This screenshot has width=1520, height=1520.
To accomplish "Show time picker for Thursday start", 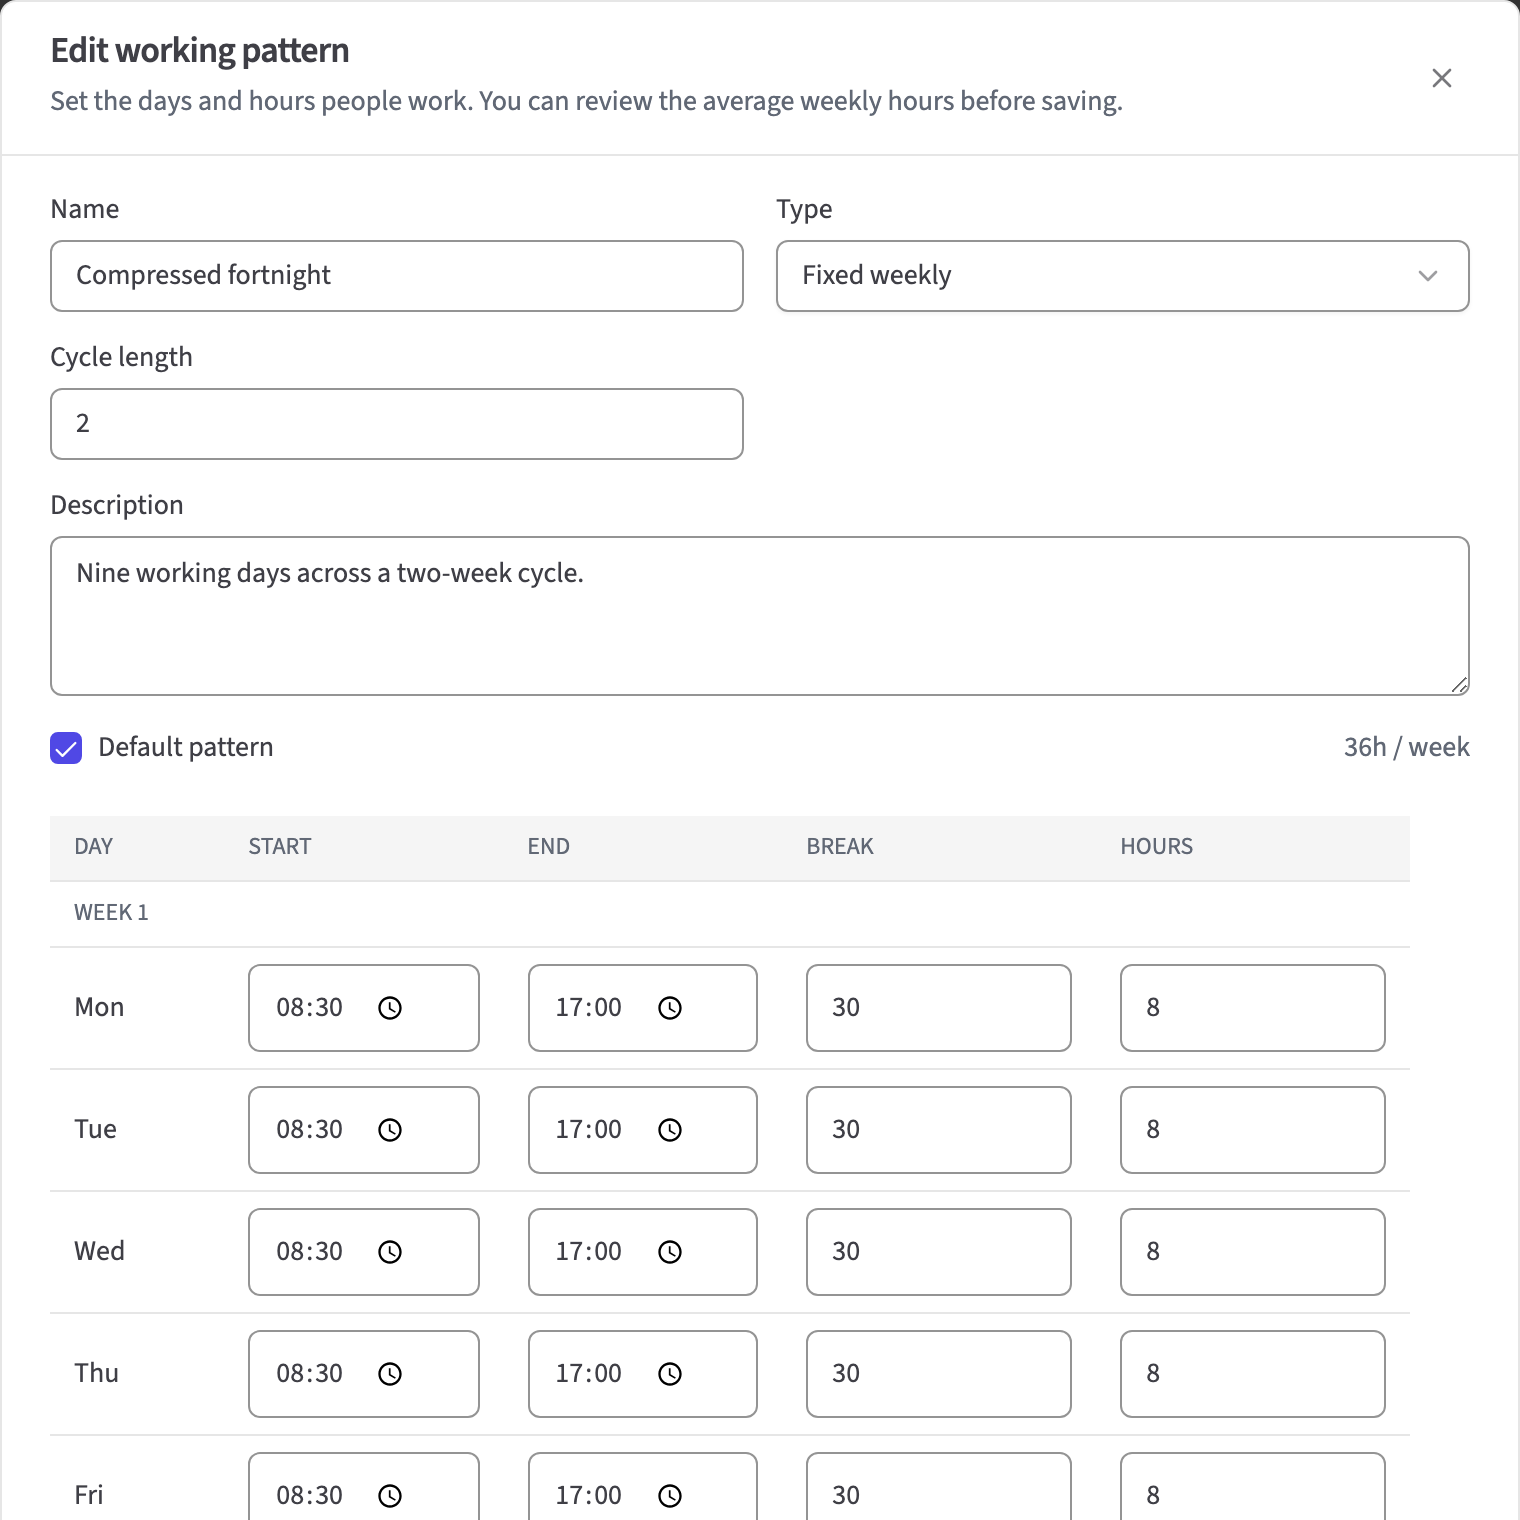I will [x=390, y=1374].
